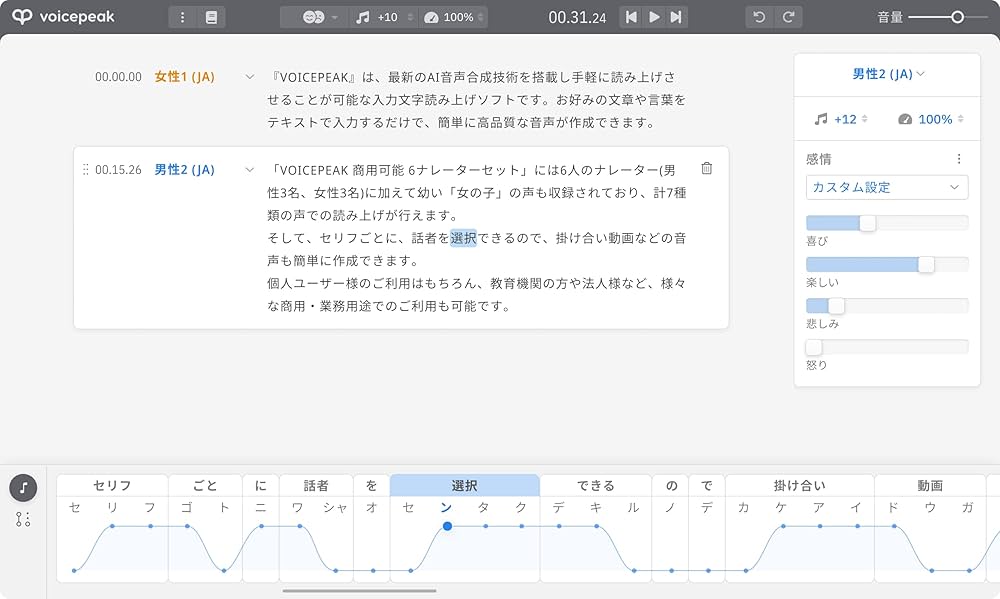Click the emotion faces icon in the toolbar

click(x=313, y=16)
